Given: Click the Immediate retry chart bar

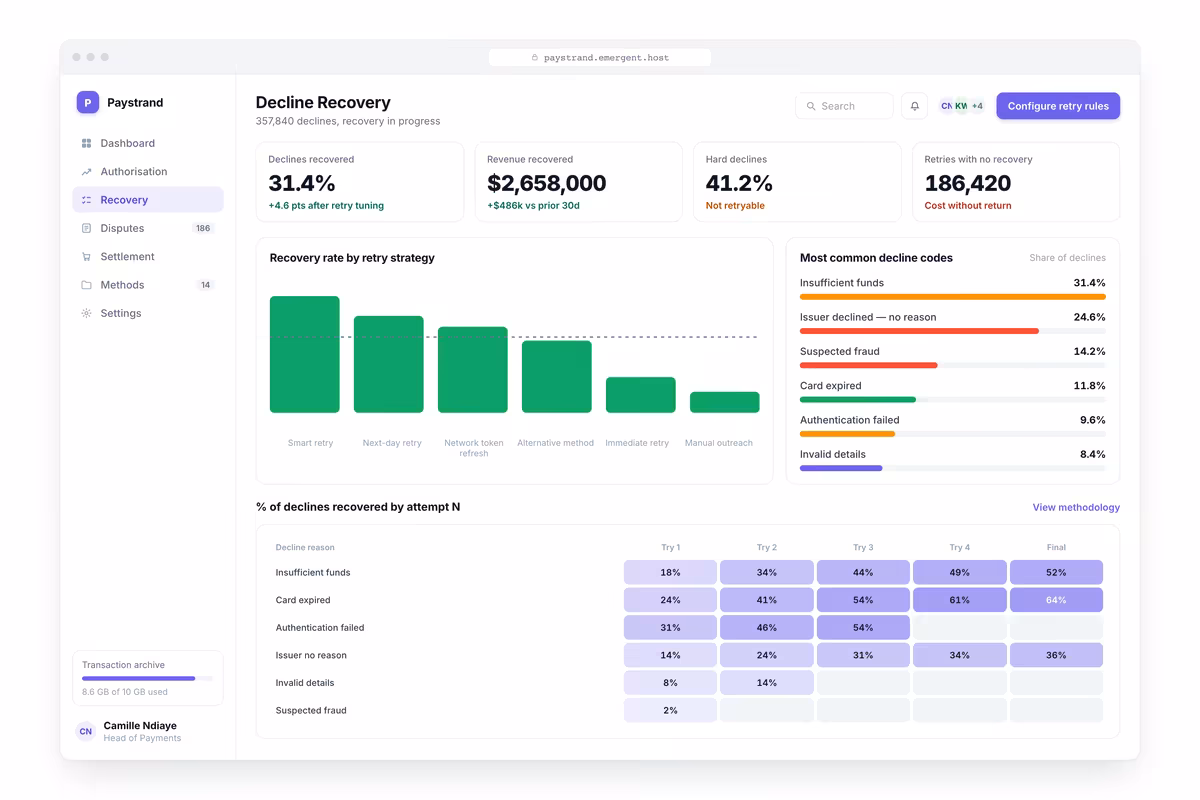Looking at the screenshot, I should [x=641, y=395].
